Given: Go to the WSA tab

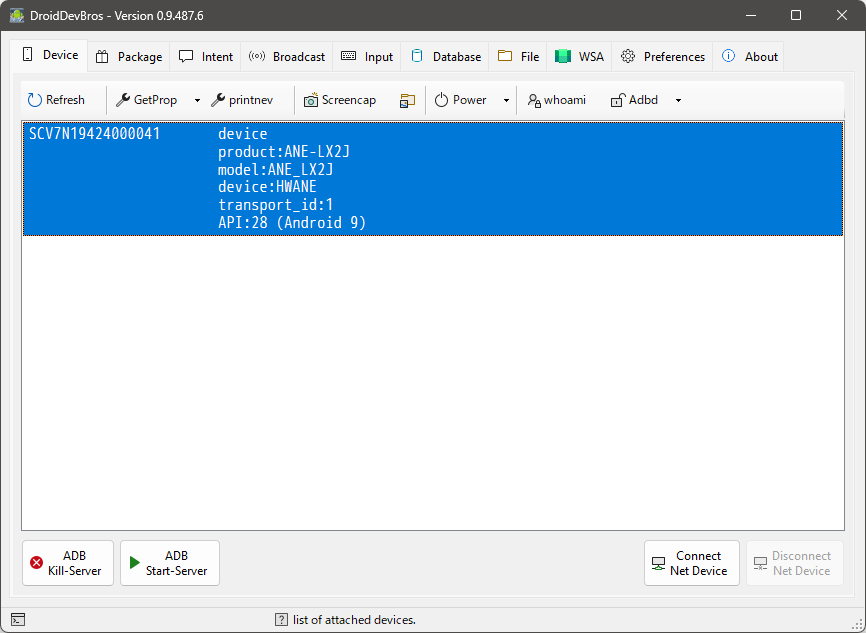Looking at the screenshot, I should (x=580, y=57).
